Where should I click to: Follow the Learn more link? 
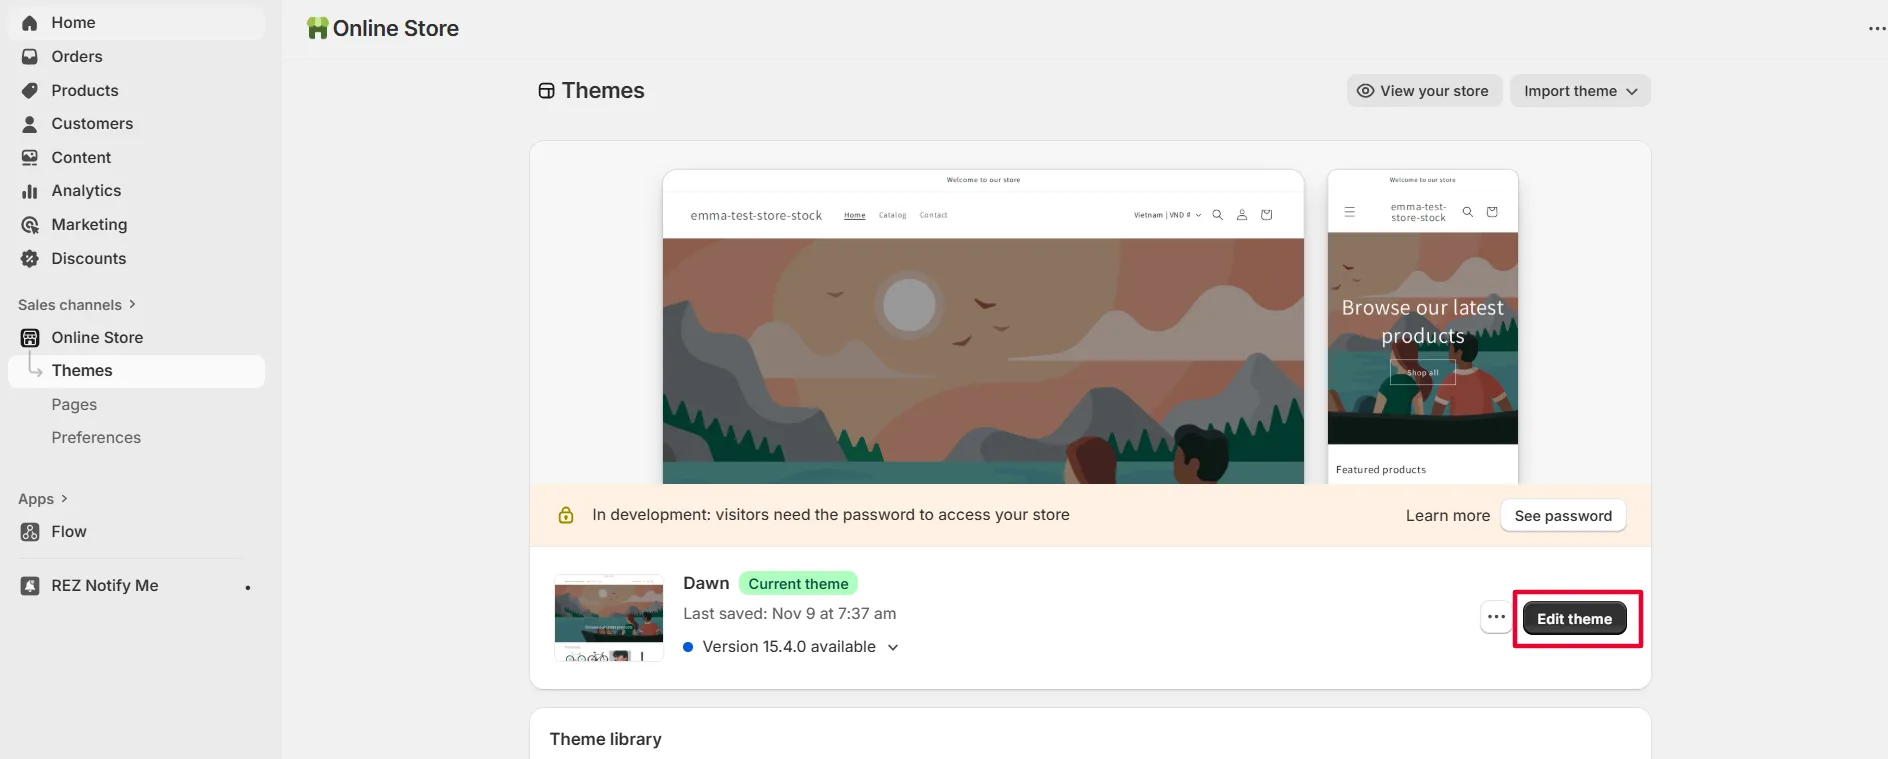[x=1447, y=516]
